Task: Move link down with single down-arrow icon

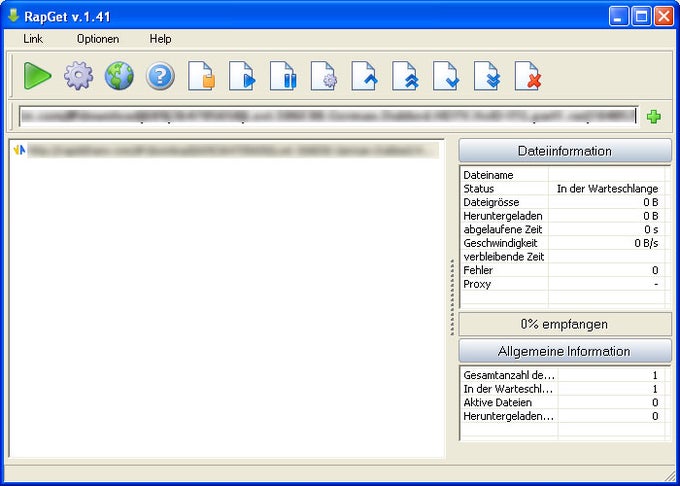Action: point(446,76)
